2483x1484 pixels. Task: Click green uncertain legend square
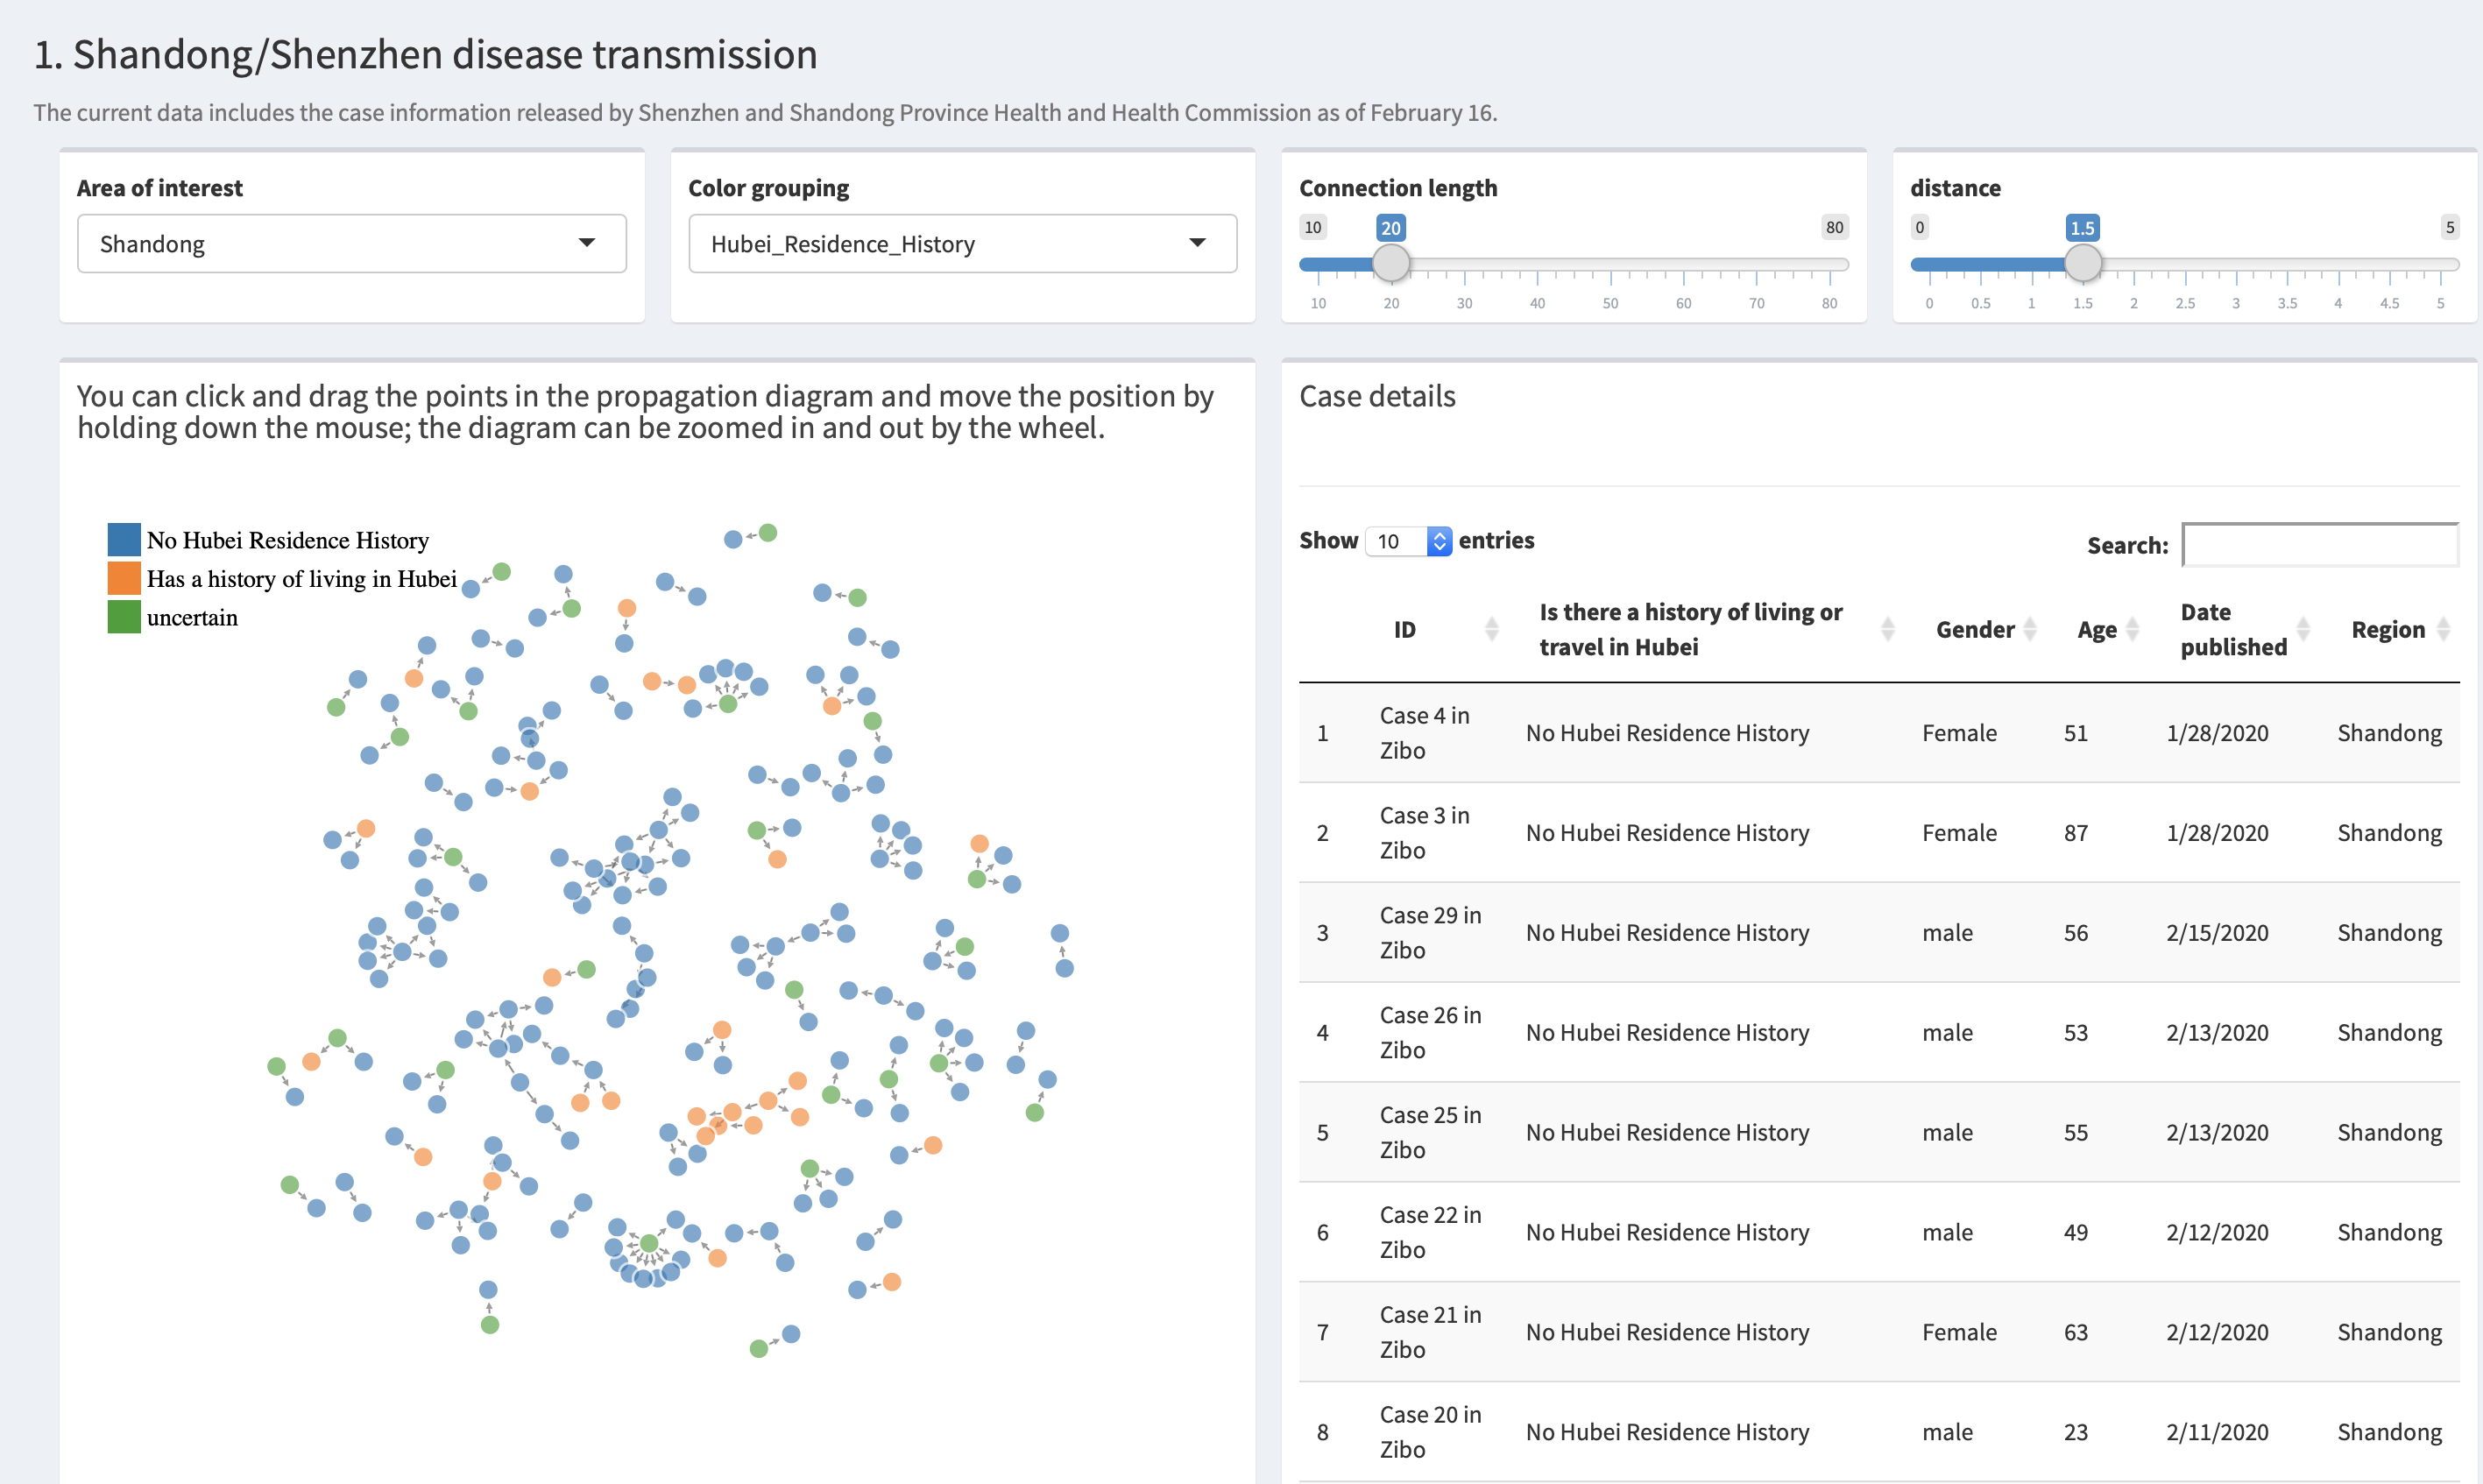(124, 617)
